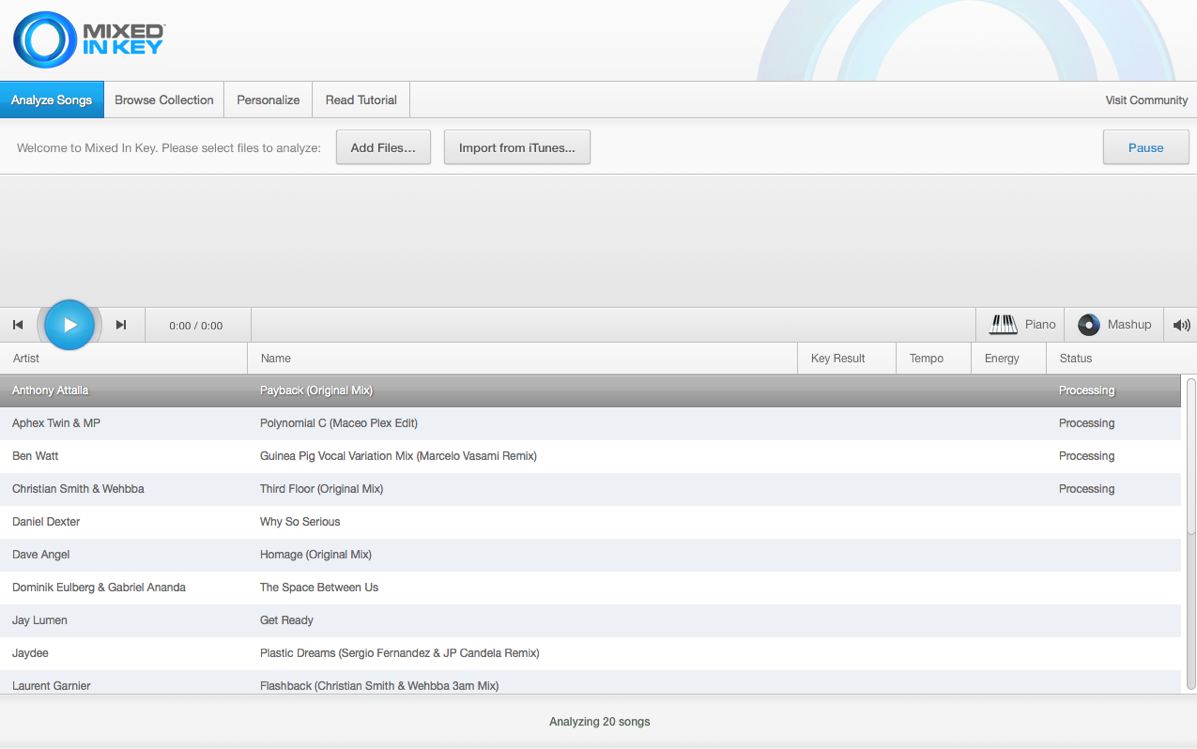Open the Personalize tab

pos(268,100)
